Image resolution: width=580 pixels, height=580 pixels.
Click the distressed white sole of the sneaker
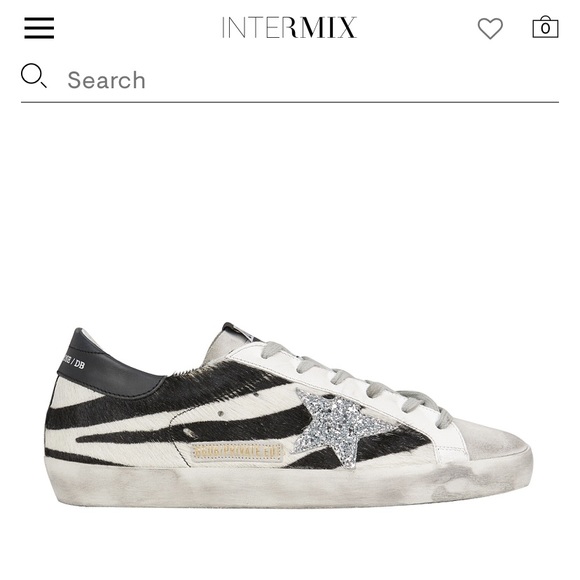click(289, 484)
